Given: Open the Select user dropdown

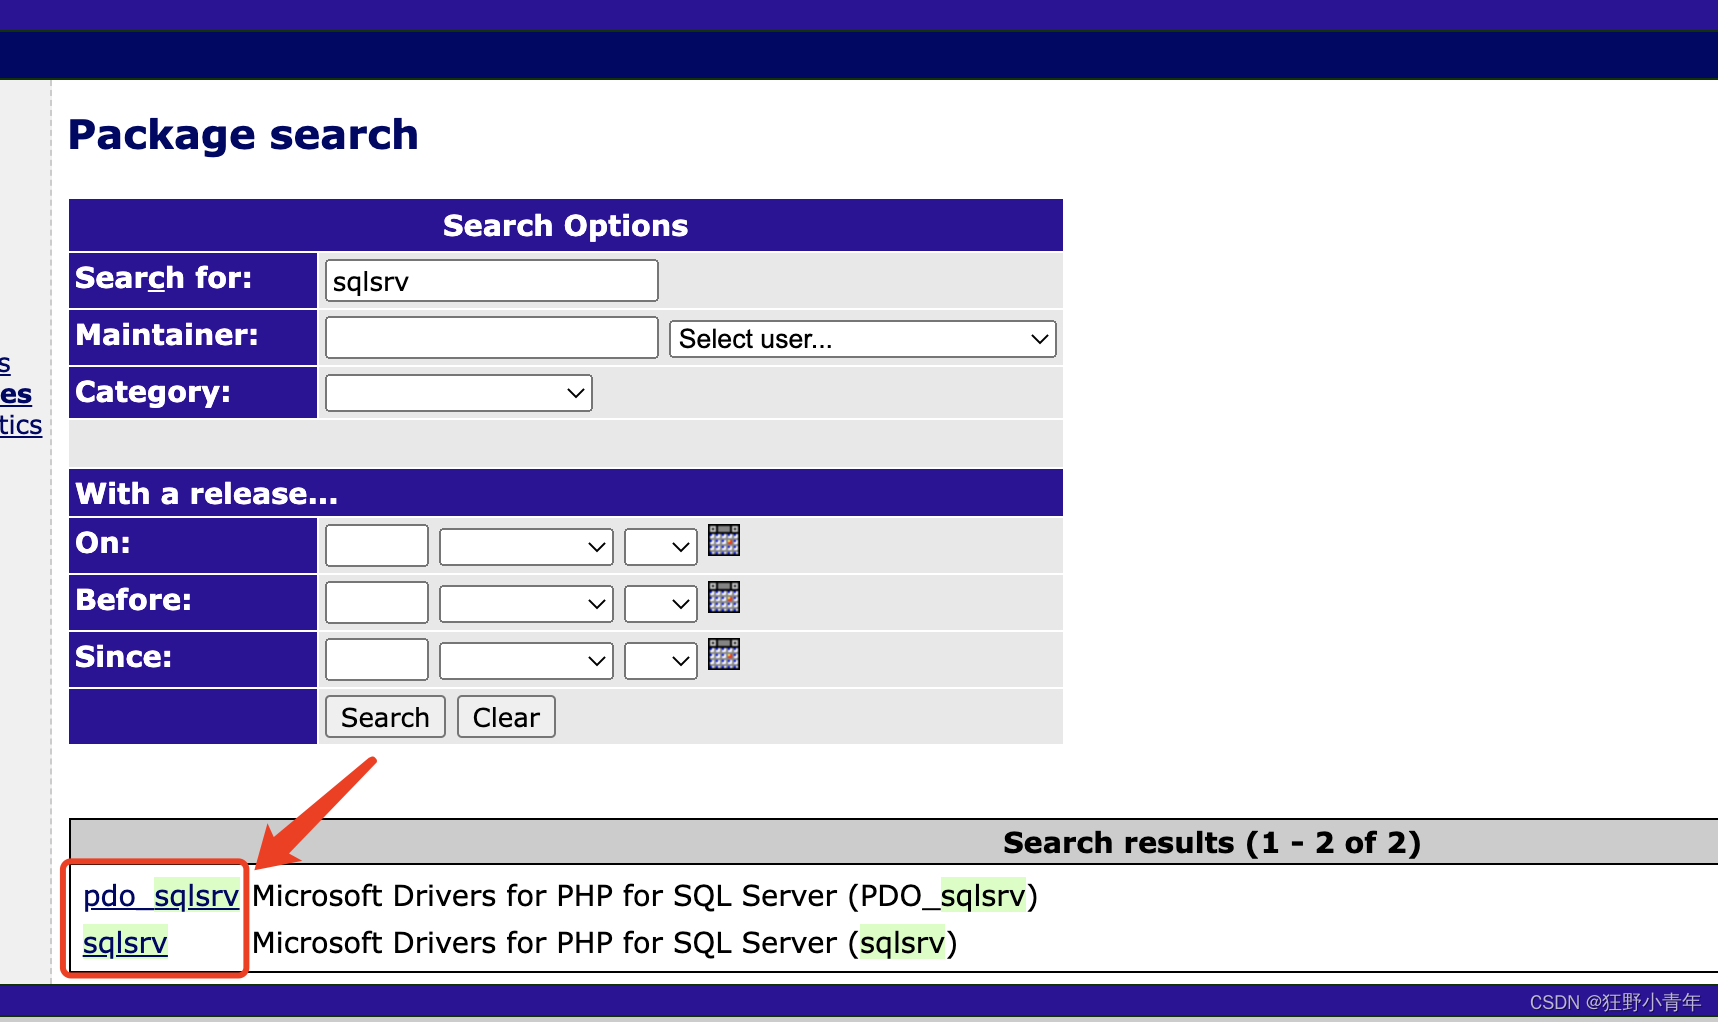Looking at the screenshot, I should coord(862,338).
